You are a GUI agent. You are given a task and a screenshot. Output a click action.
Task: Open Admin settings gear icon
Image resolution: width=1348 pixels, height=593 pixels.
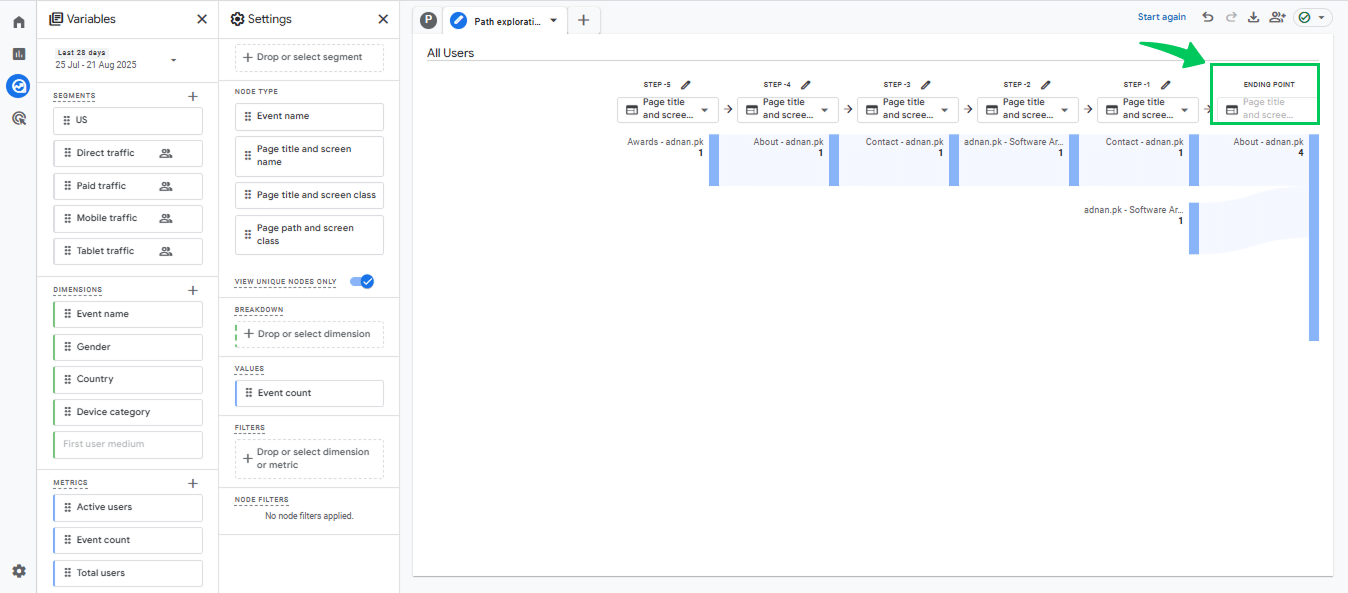point(19,571)
